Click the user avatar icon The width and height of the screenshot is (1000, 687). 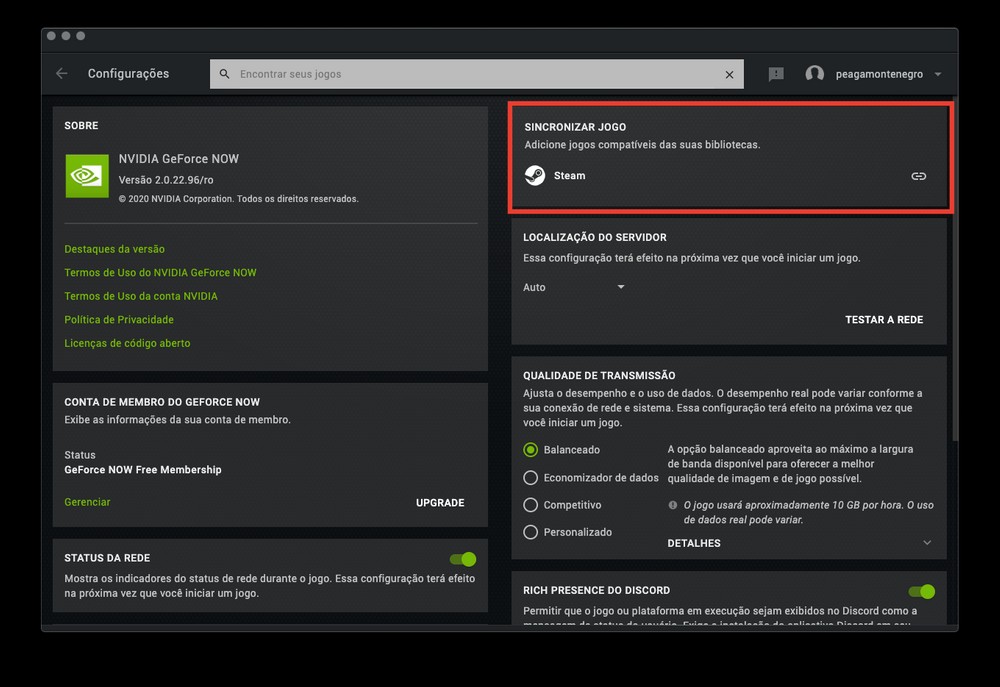tap(814, 74)
